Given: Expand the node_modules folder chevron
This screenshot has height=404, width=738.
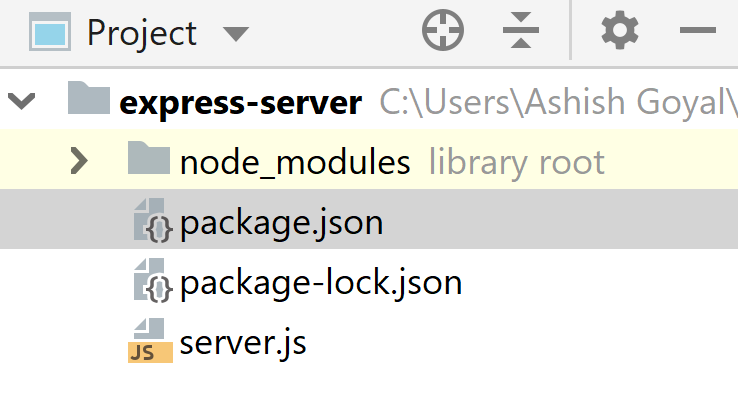Looking at the screenshot, I should 79,161.
